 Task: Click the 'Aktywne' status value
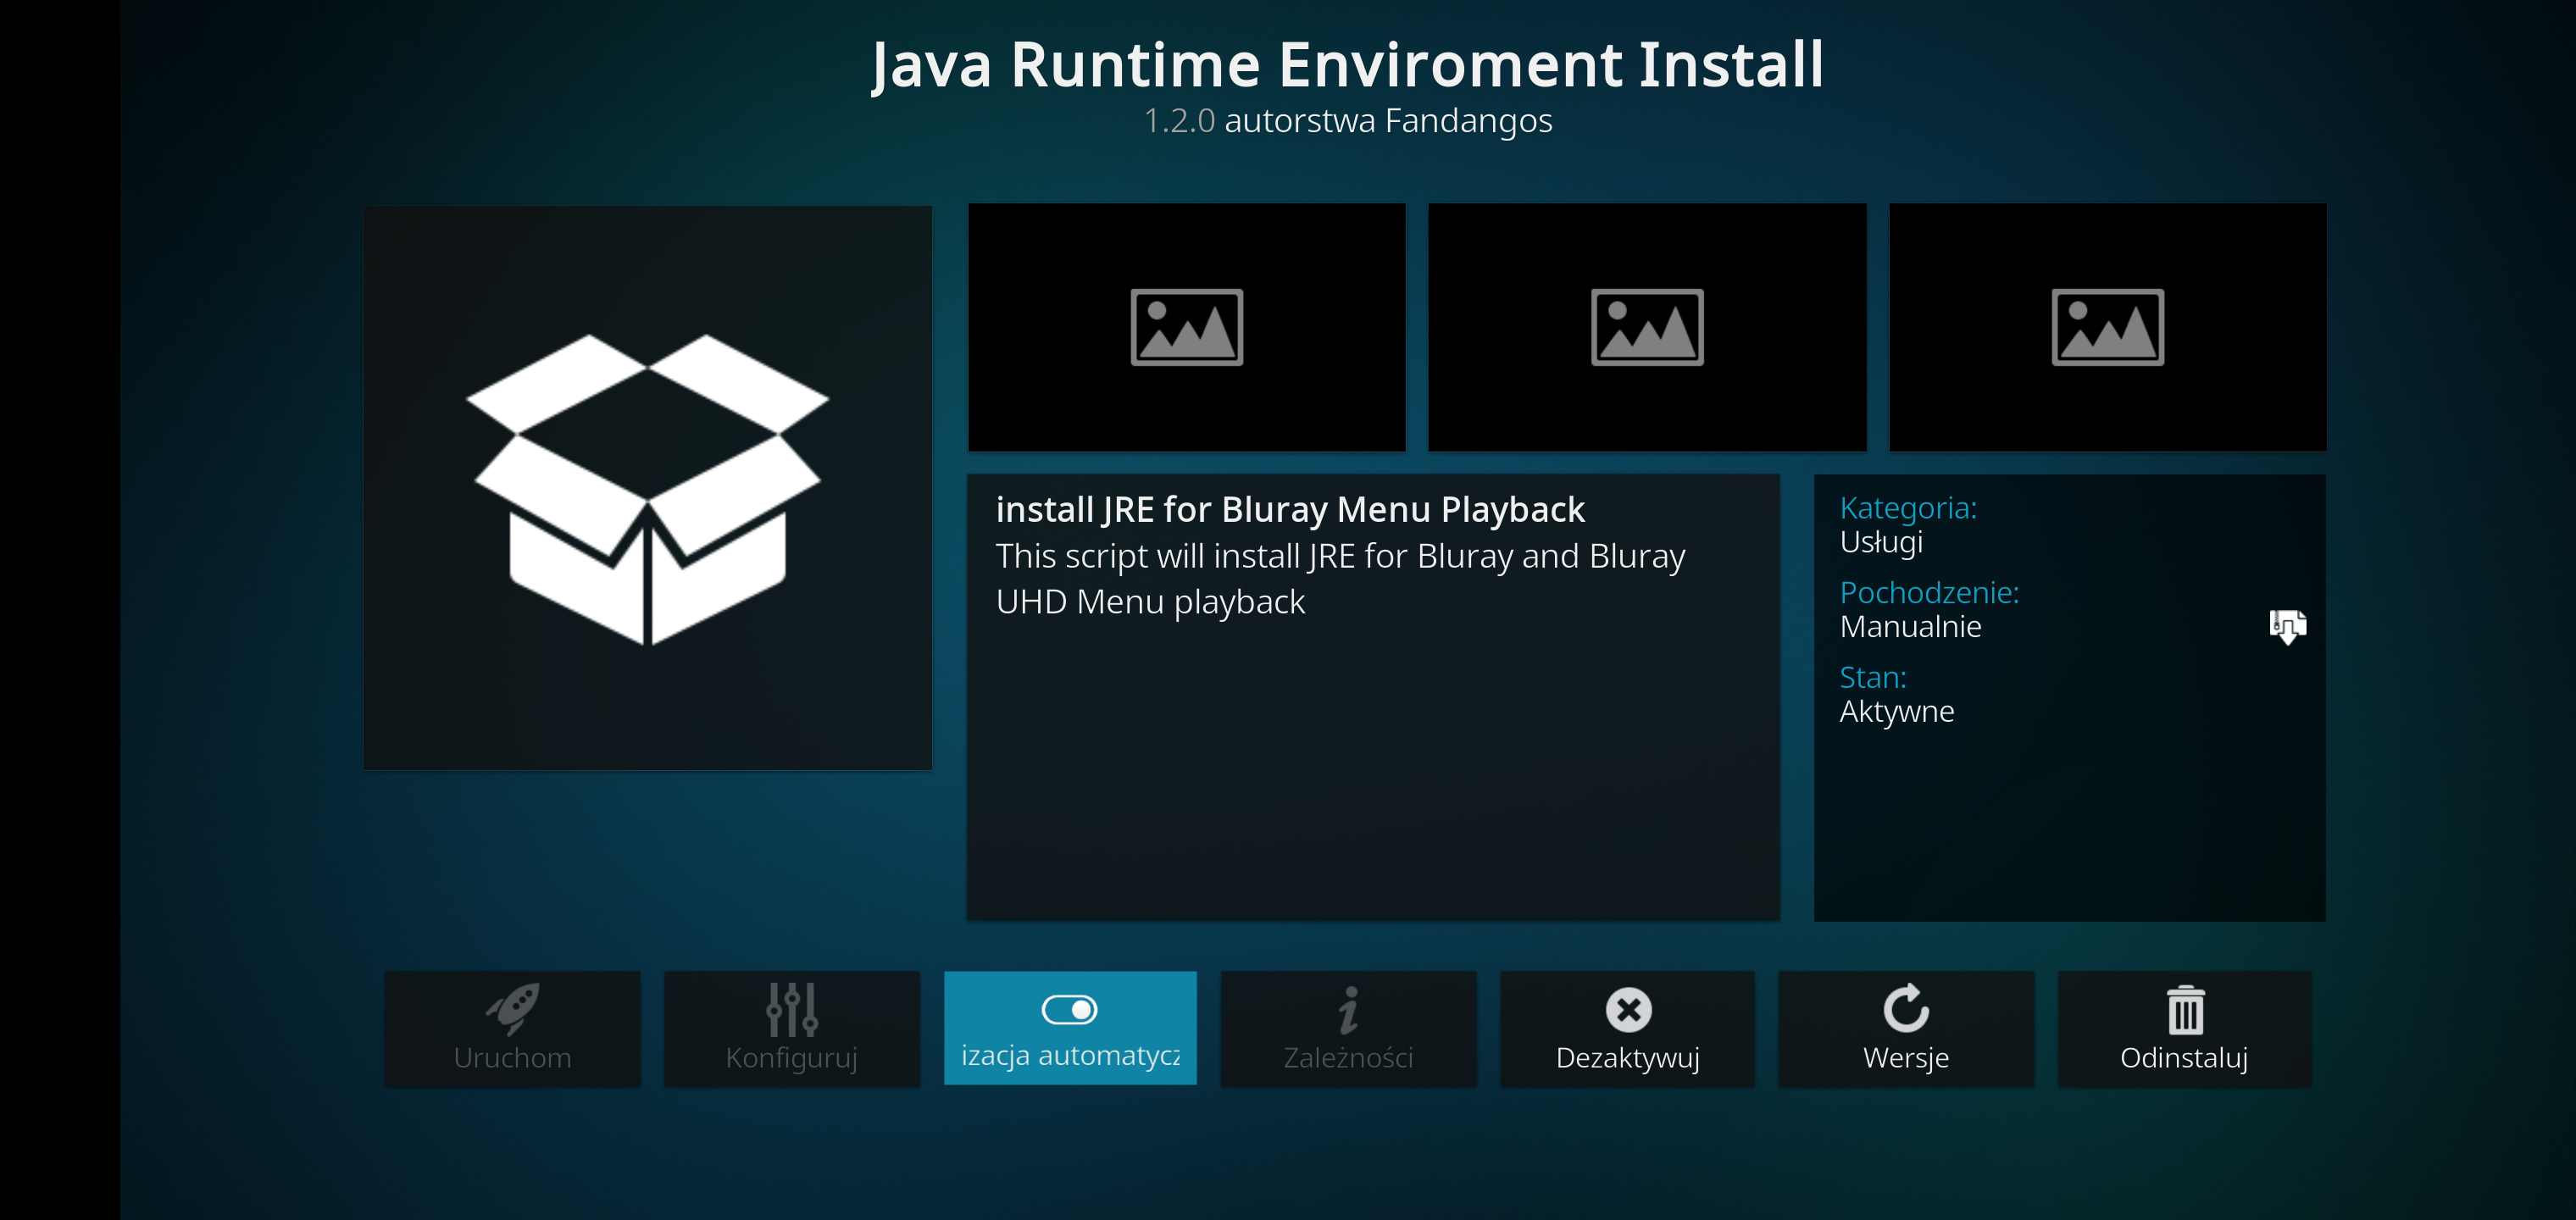[x=1897, y=712]
